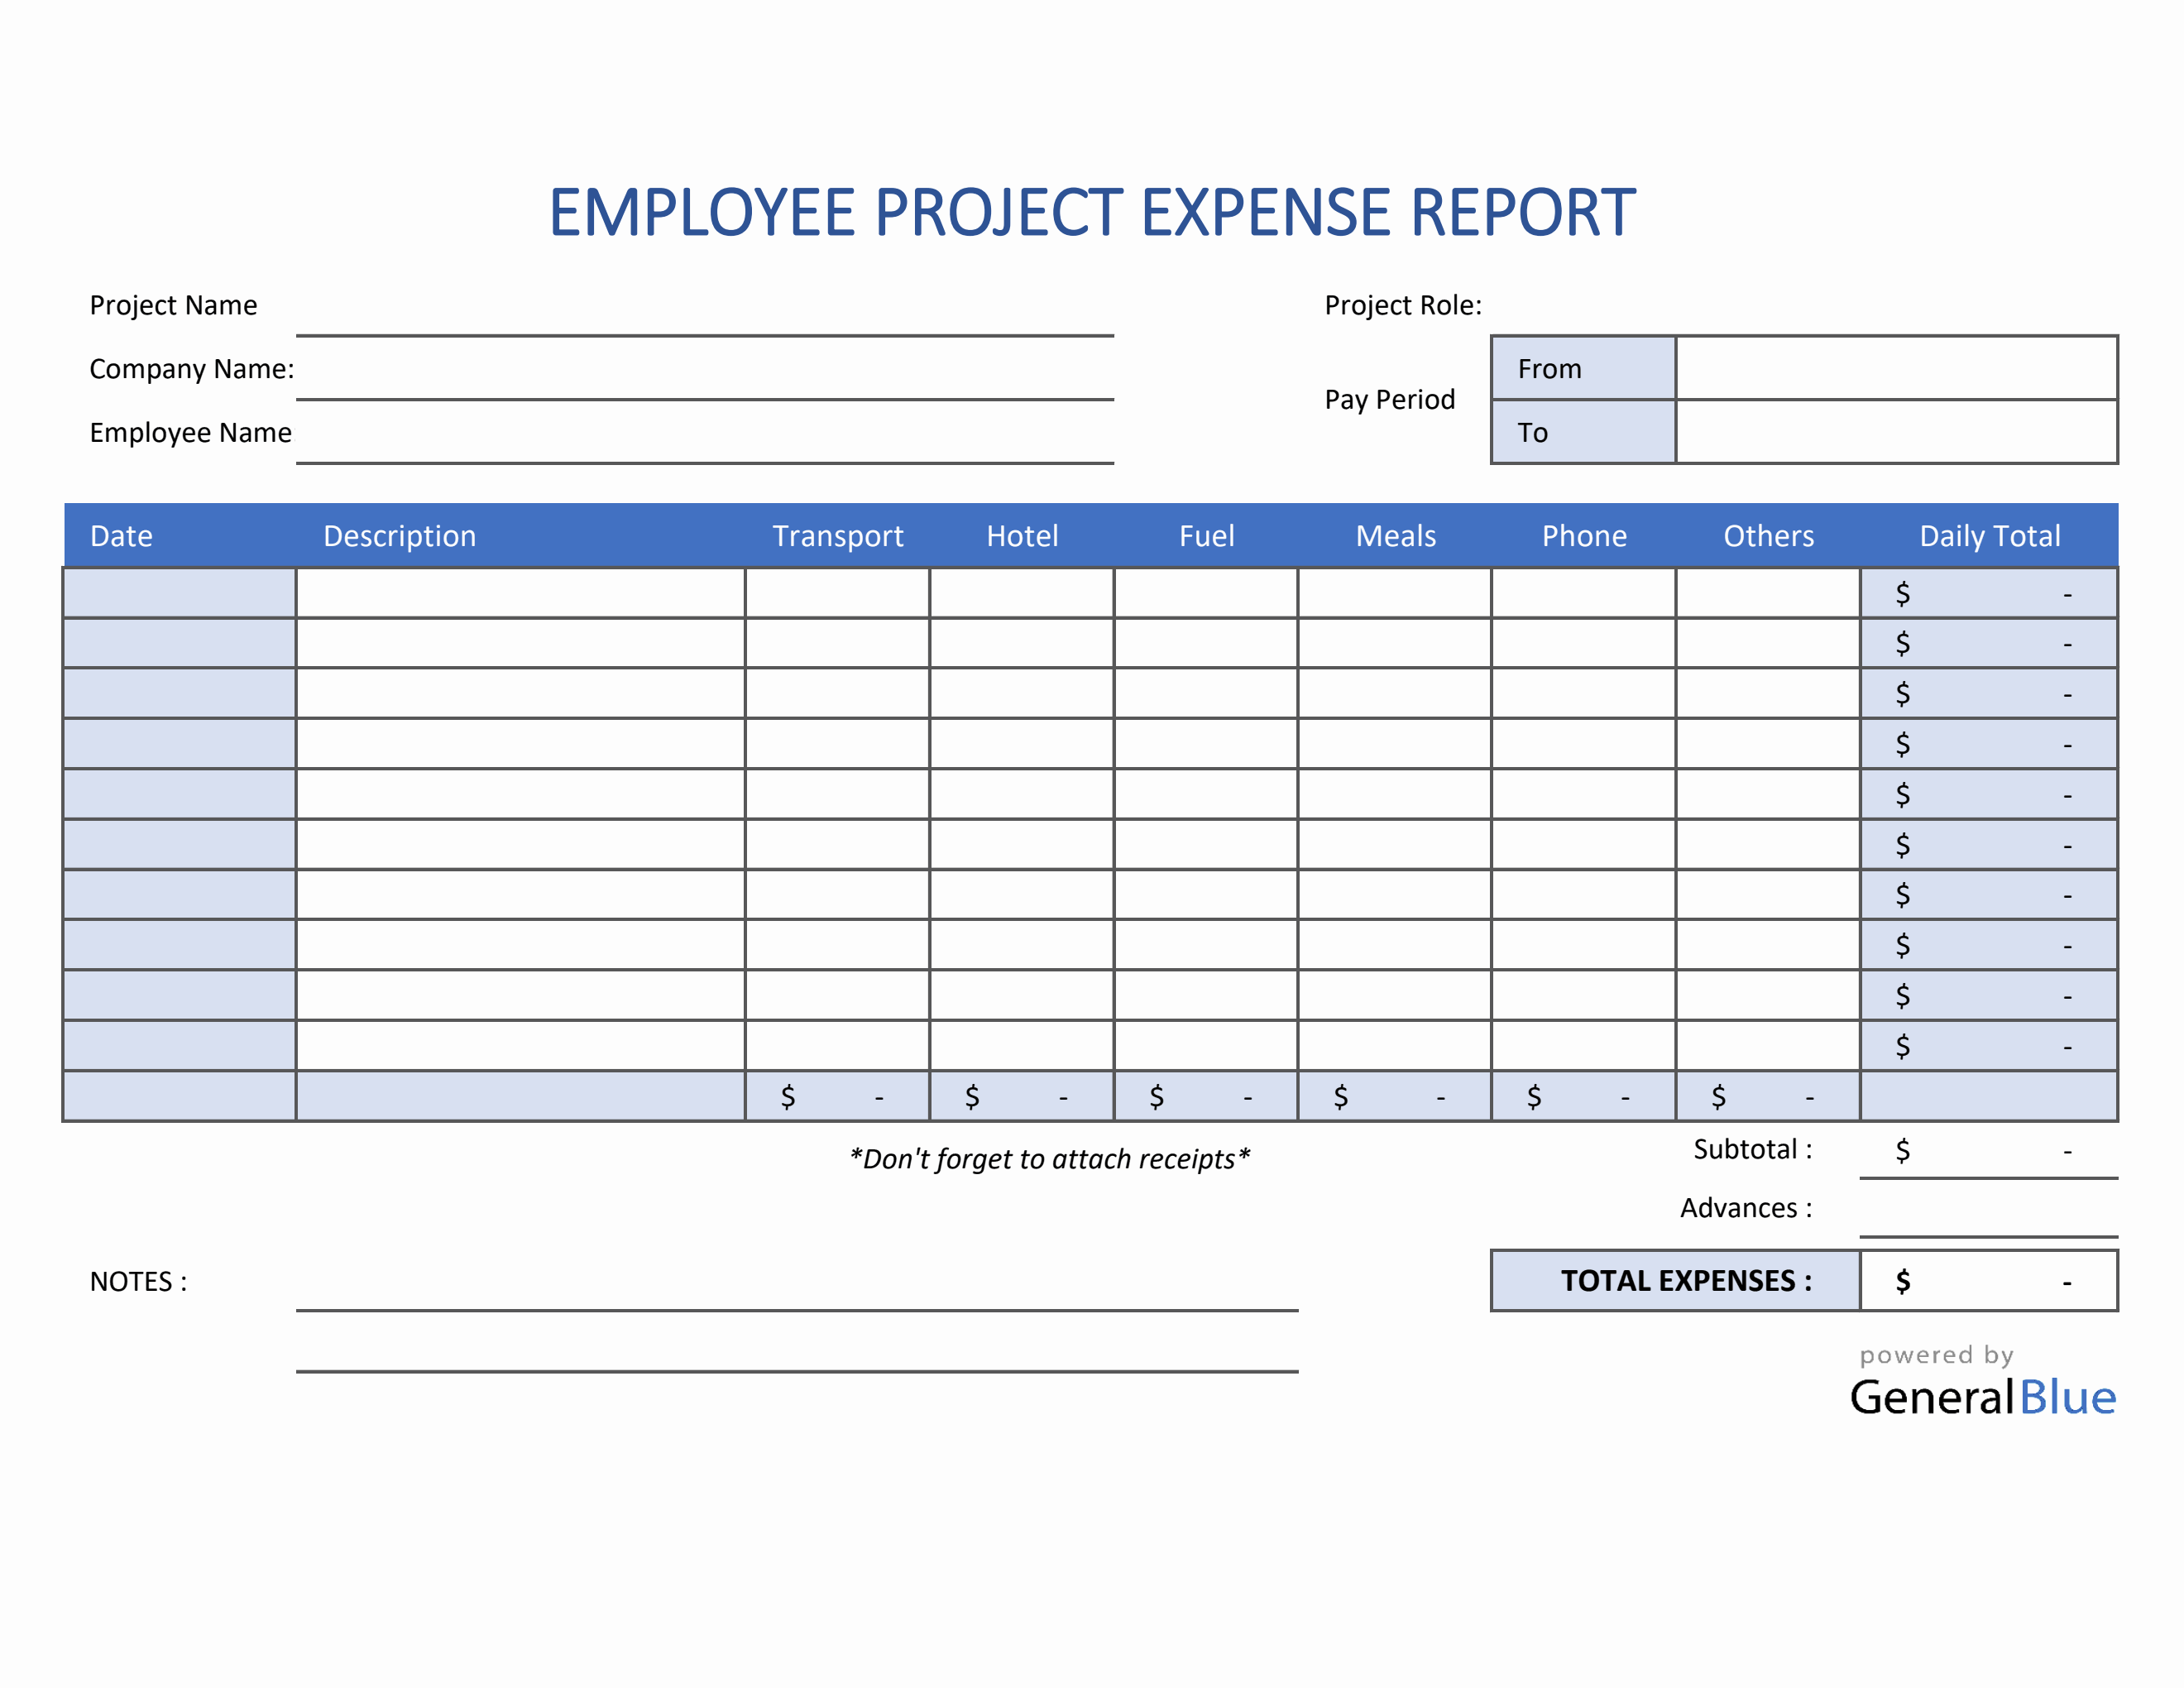Select the 'Fuel' column header
Image resolution: width=2184 pixels, height=1688 pixels.
coord(1207,536)
